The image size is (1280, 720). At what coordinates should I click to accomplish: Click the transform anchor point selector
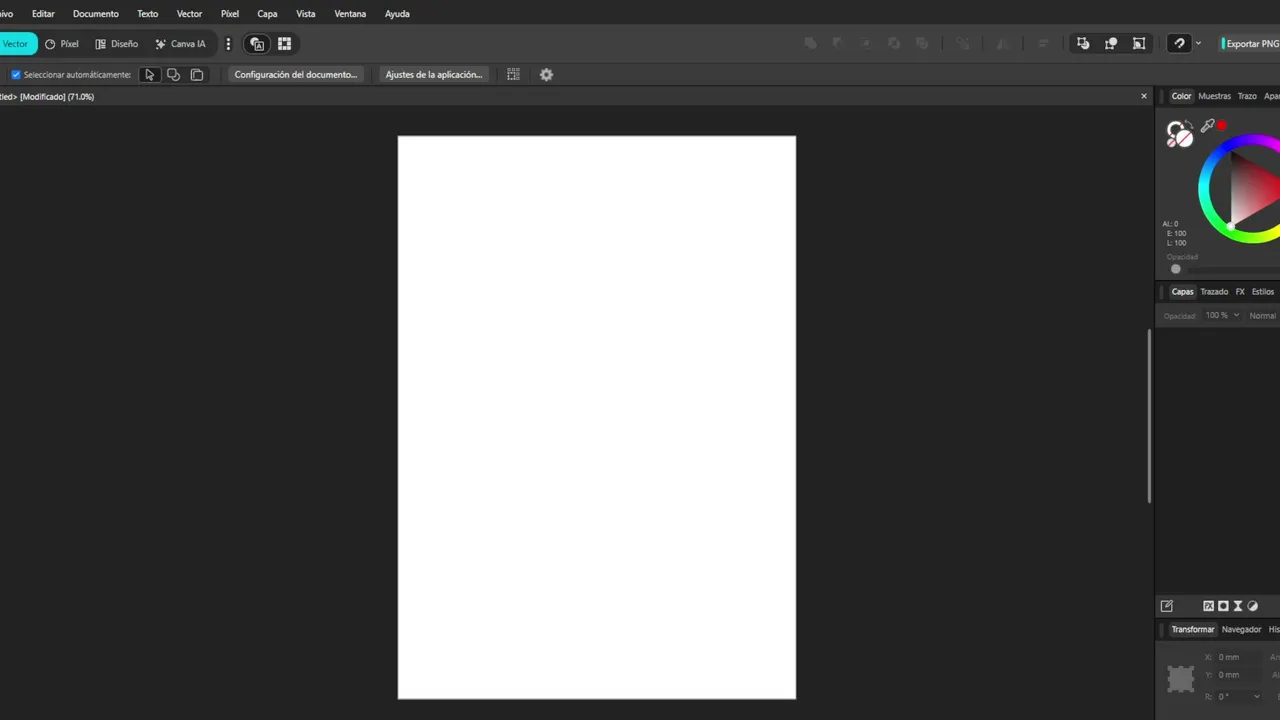pyautogui.click(x=1181, y=679)
